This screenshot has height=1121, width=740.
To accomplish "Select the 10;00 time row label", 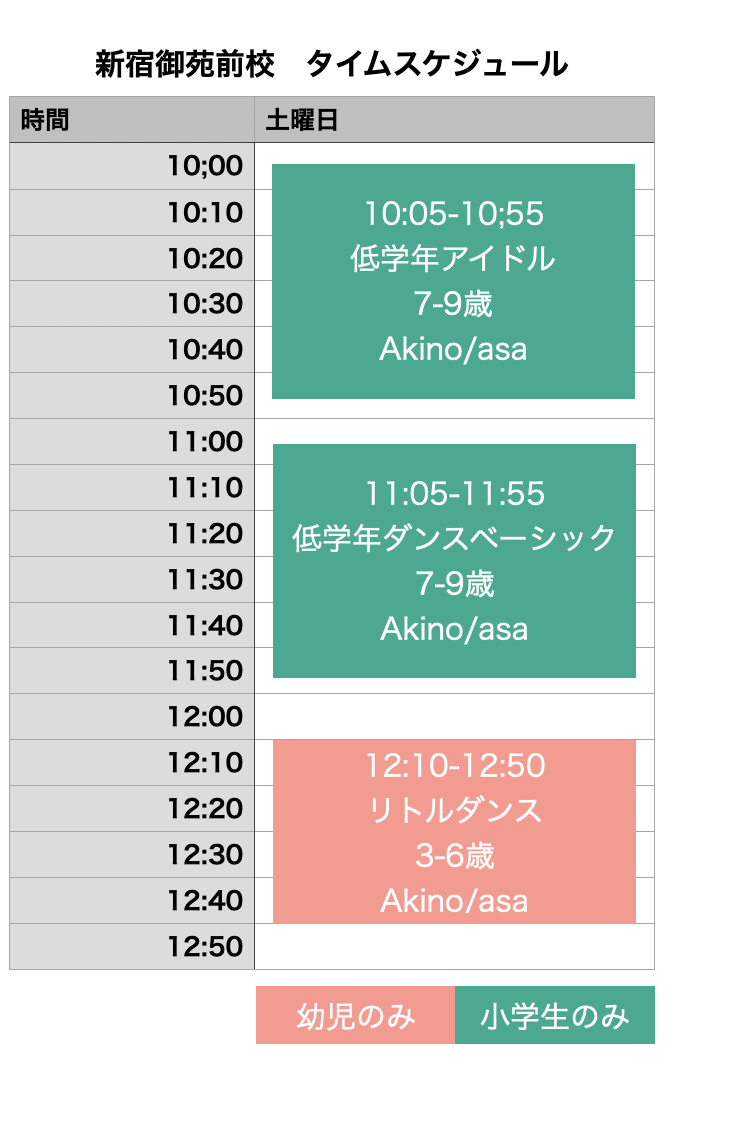I will coord(132,166).
